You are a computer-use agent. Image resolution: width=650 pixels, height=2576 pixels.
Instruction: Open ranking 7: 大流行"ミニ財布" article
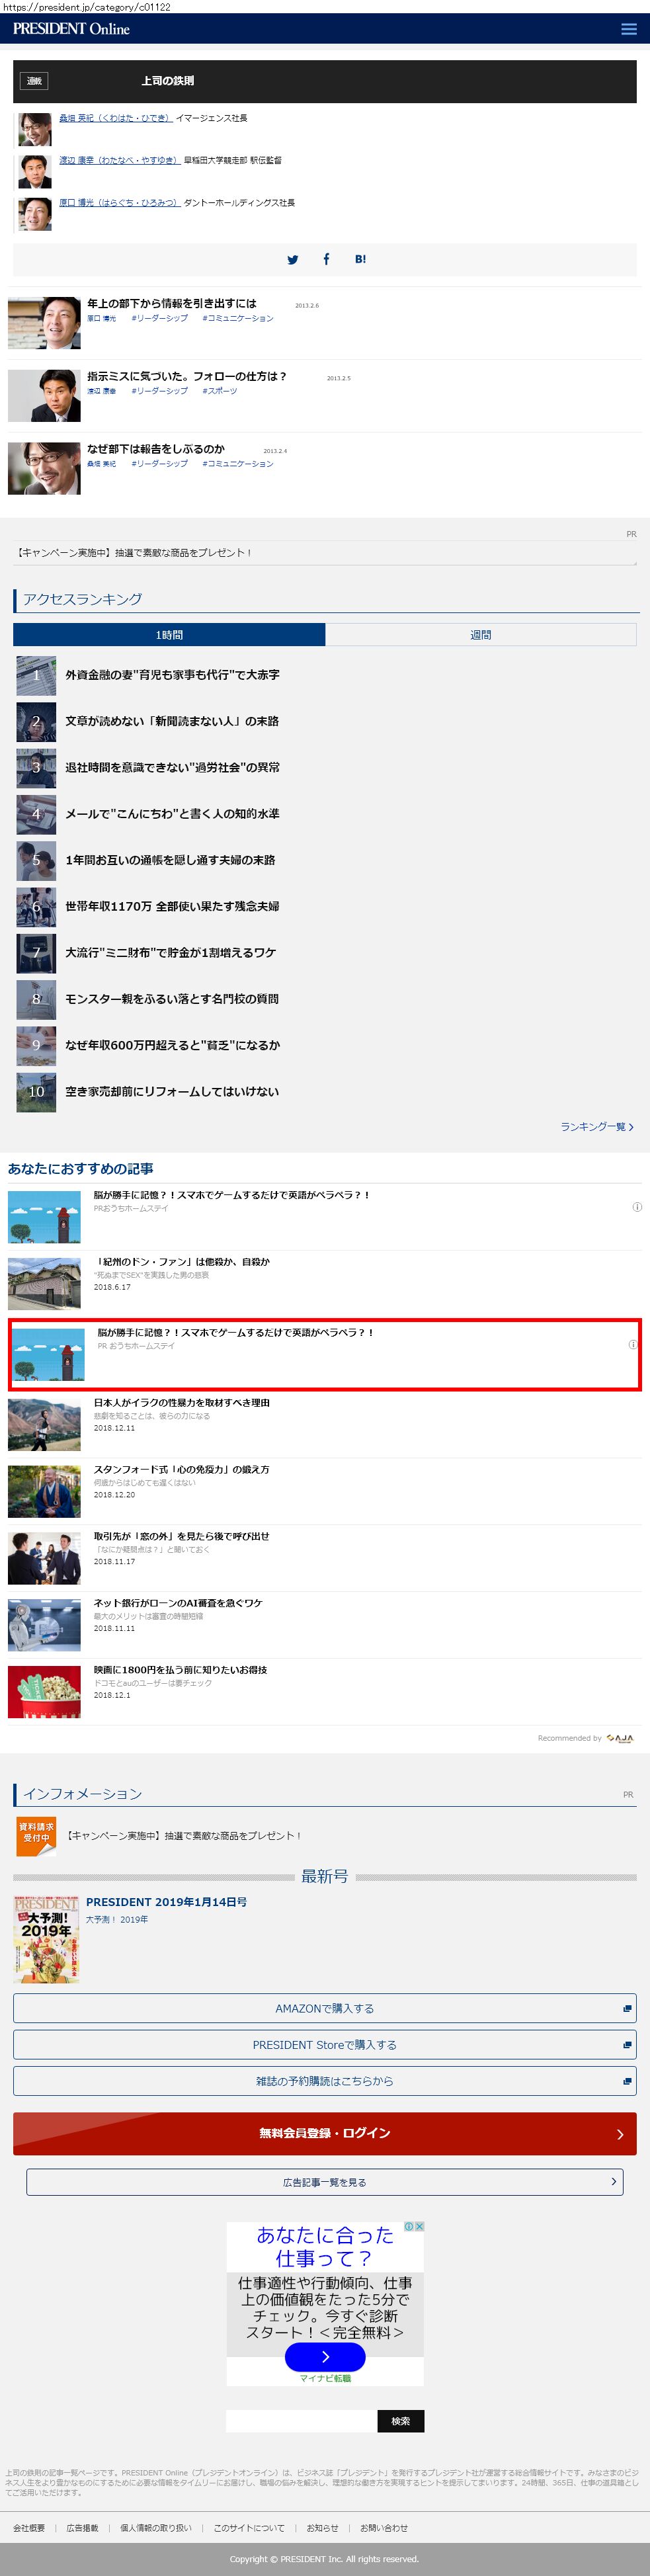(170, 952)
